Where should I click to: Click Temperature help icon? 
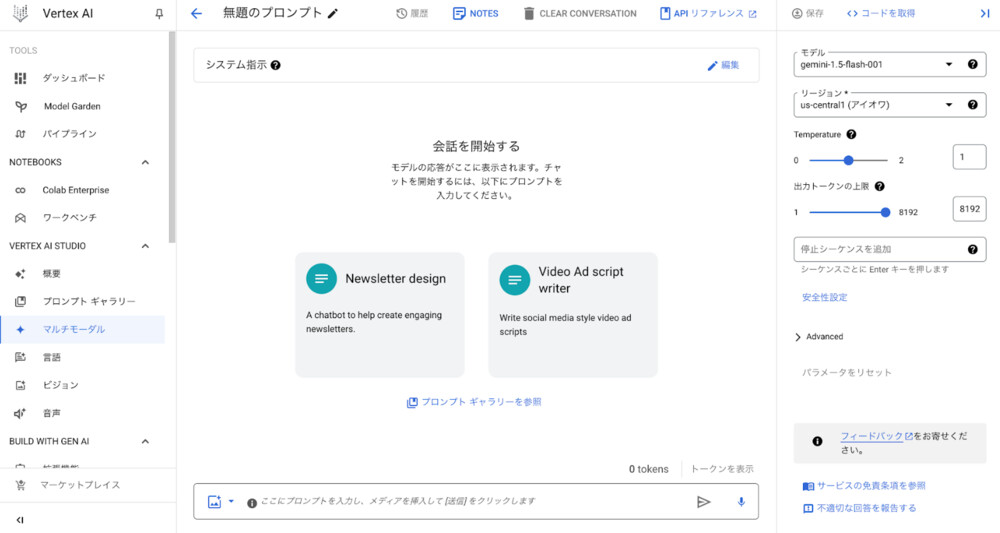[851, 135]
